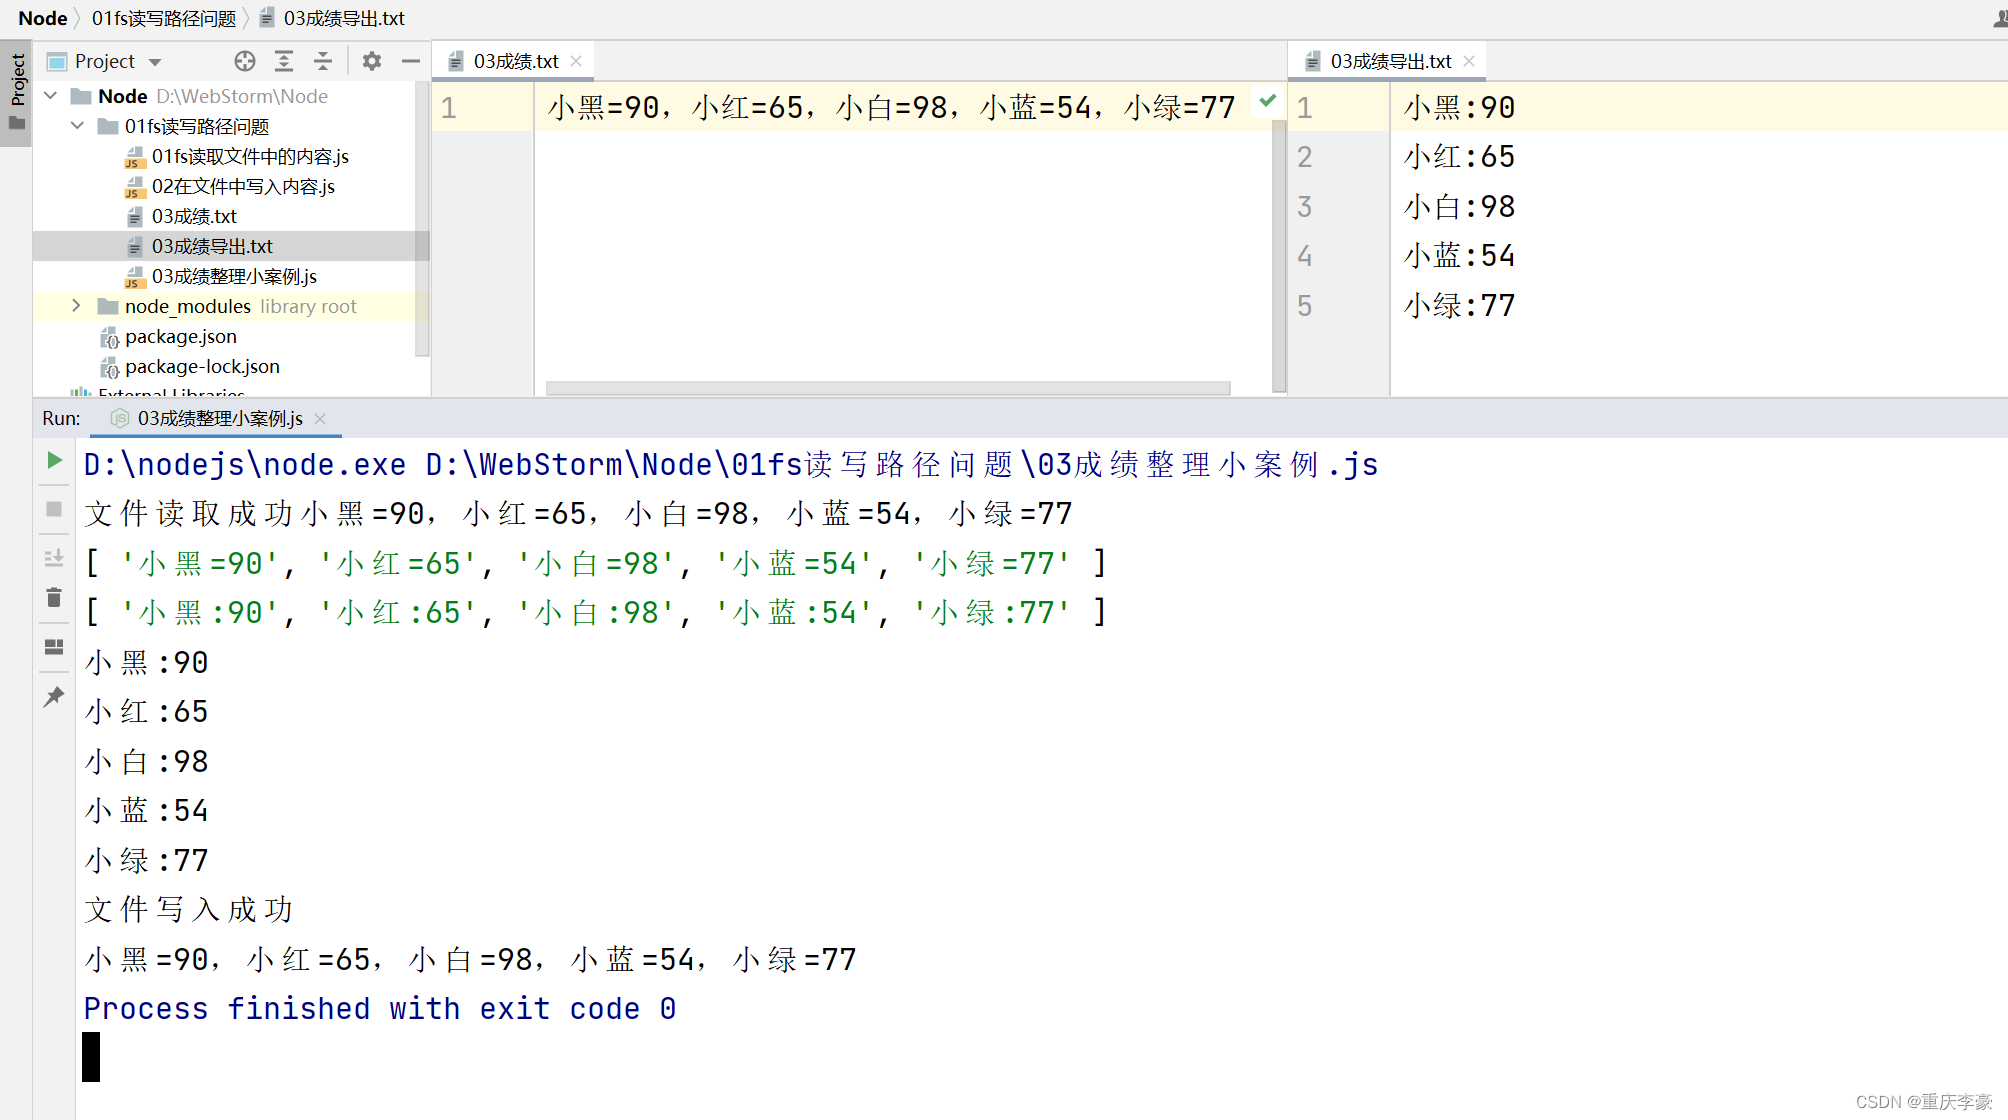Click the Collapse All icon in Project toolbar
The width and height of the screenshot is (2008, 1120).
[x=322, y=61]
